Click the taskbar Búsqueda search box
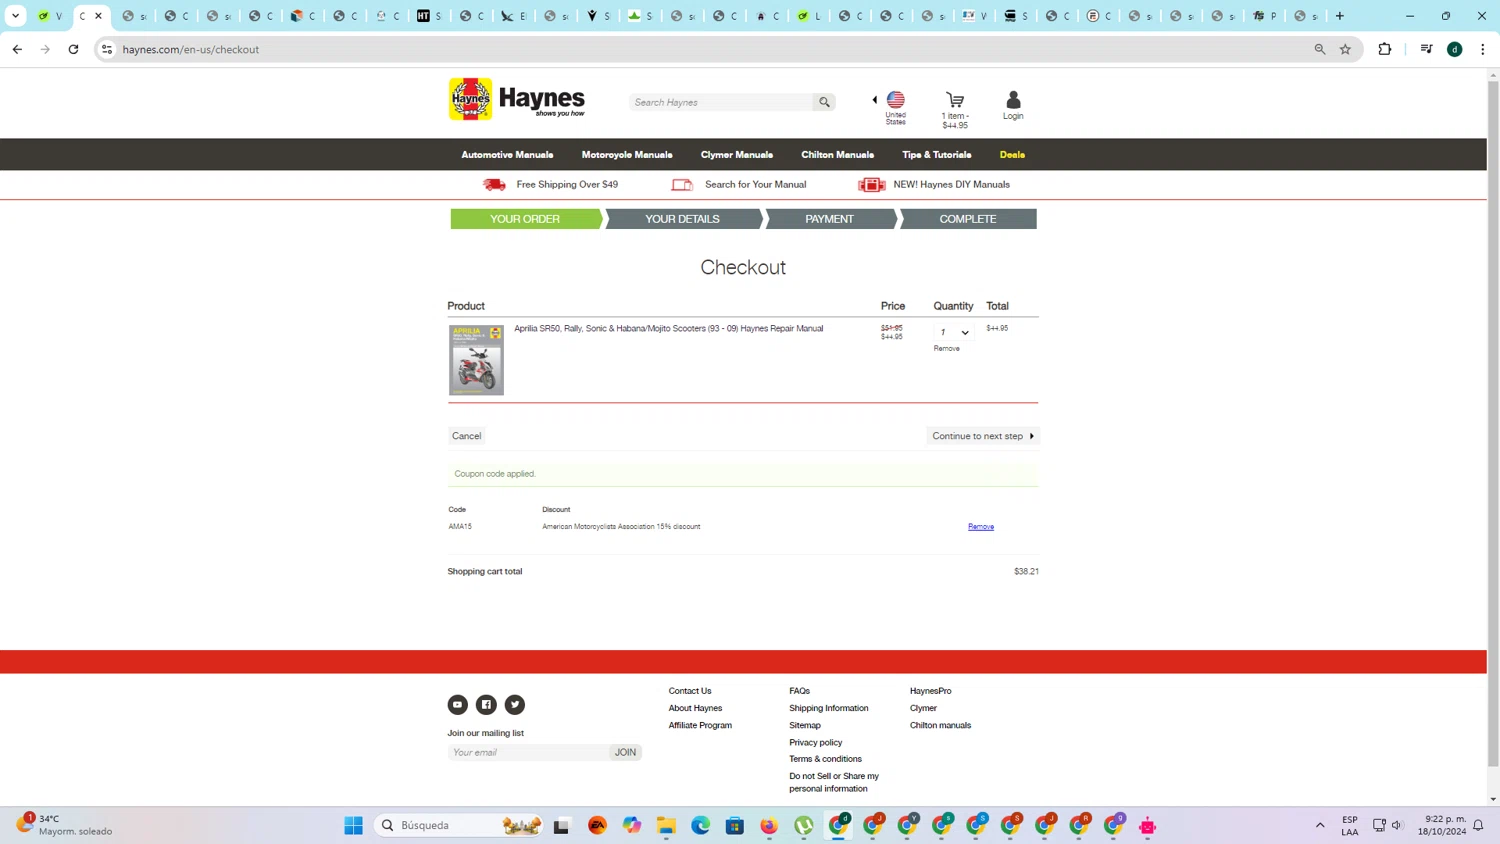 [460, 825]
